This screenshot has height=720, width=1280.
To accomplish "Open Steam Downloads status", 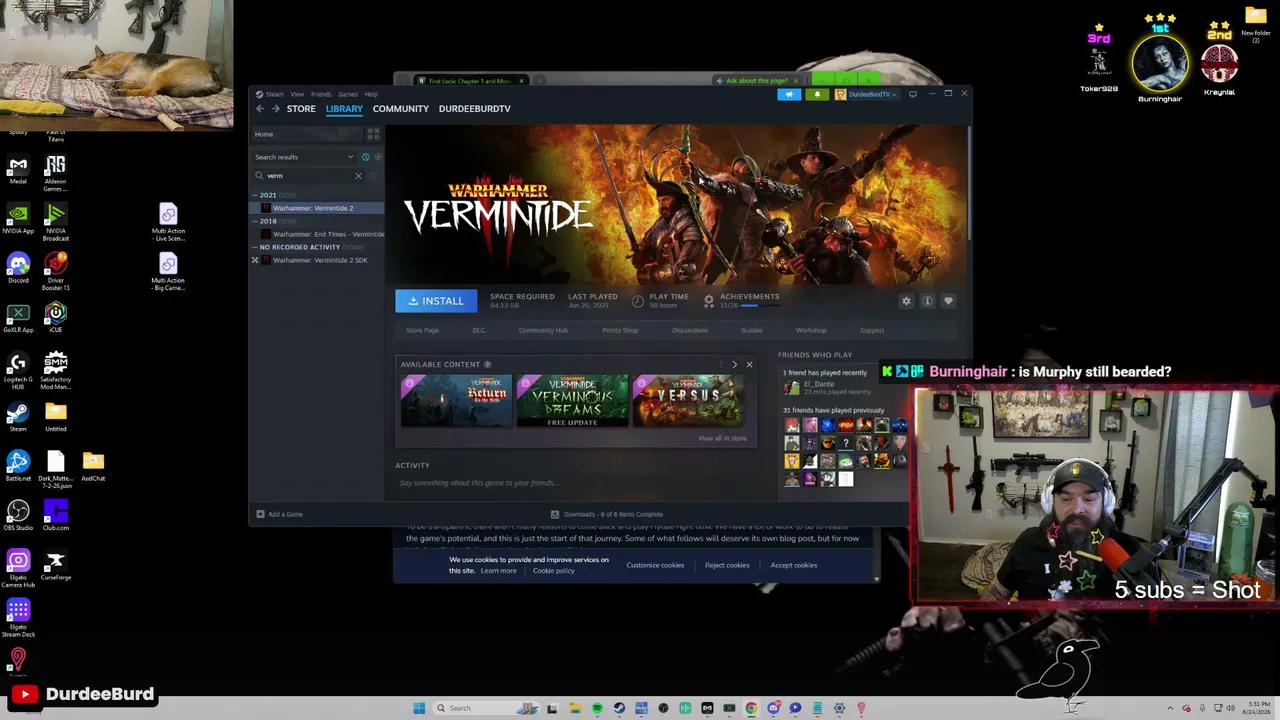I will pyautogui.click(x=607, y=514).
